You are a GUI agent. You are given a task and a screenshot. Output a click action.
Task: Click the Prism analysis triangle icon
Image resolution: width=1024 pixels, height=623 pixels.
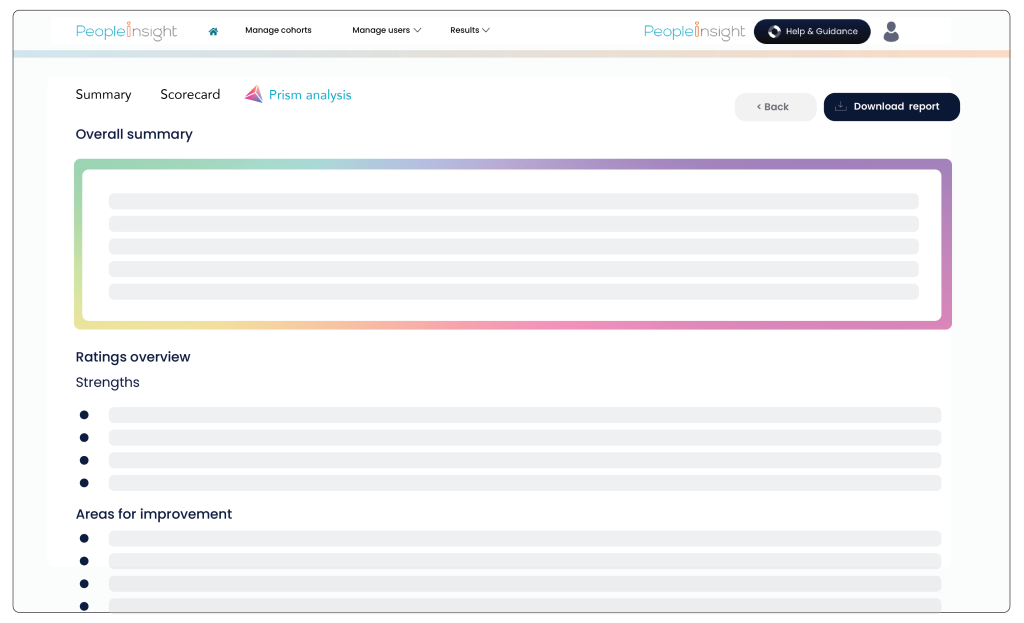254,95
